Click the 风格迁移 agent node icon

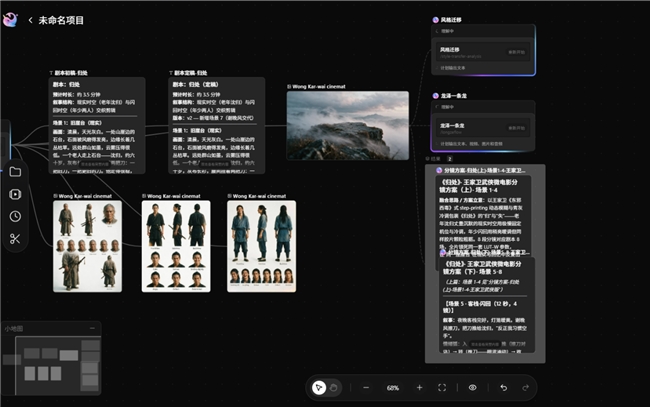click(435, 20)
